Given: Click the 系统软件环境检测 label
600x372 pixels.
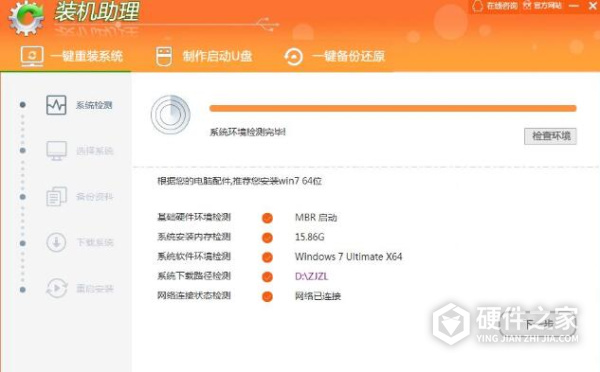Looking at the screenshot, I should tap(194, 256).
